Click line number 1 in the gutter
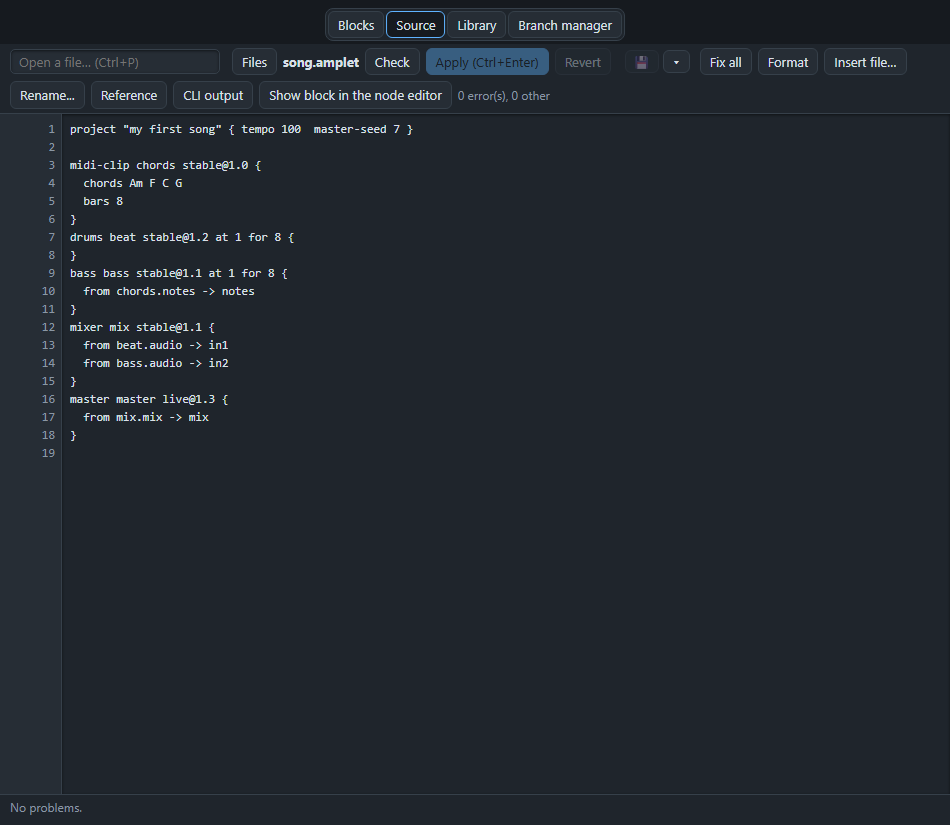The height and width of the screenshot is (825, 950). pos(51,129)
